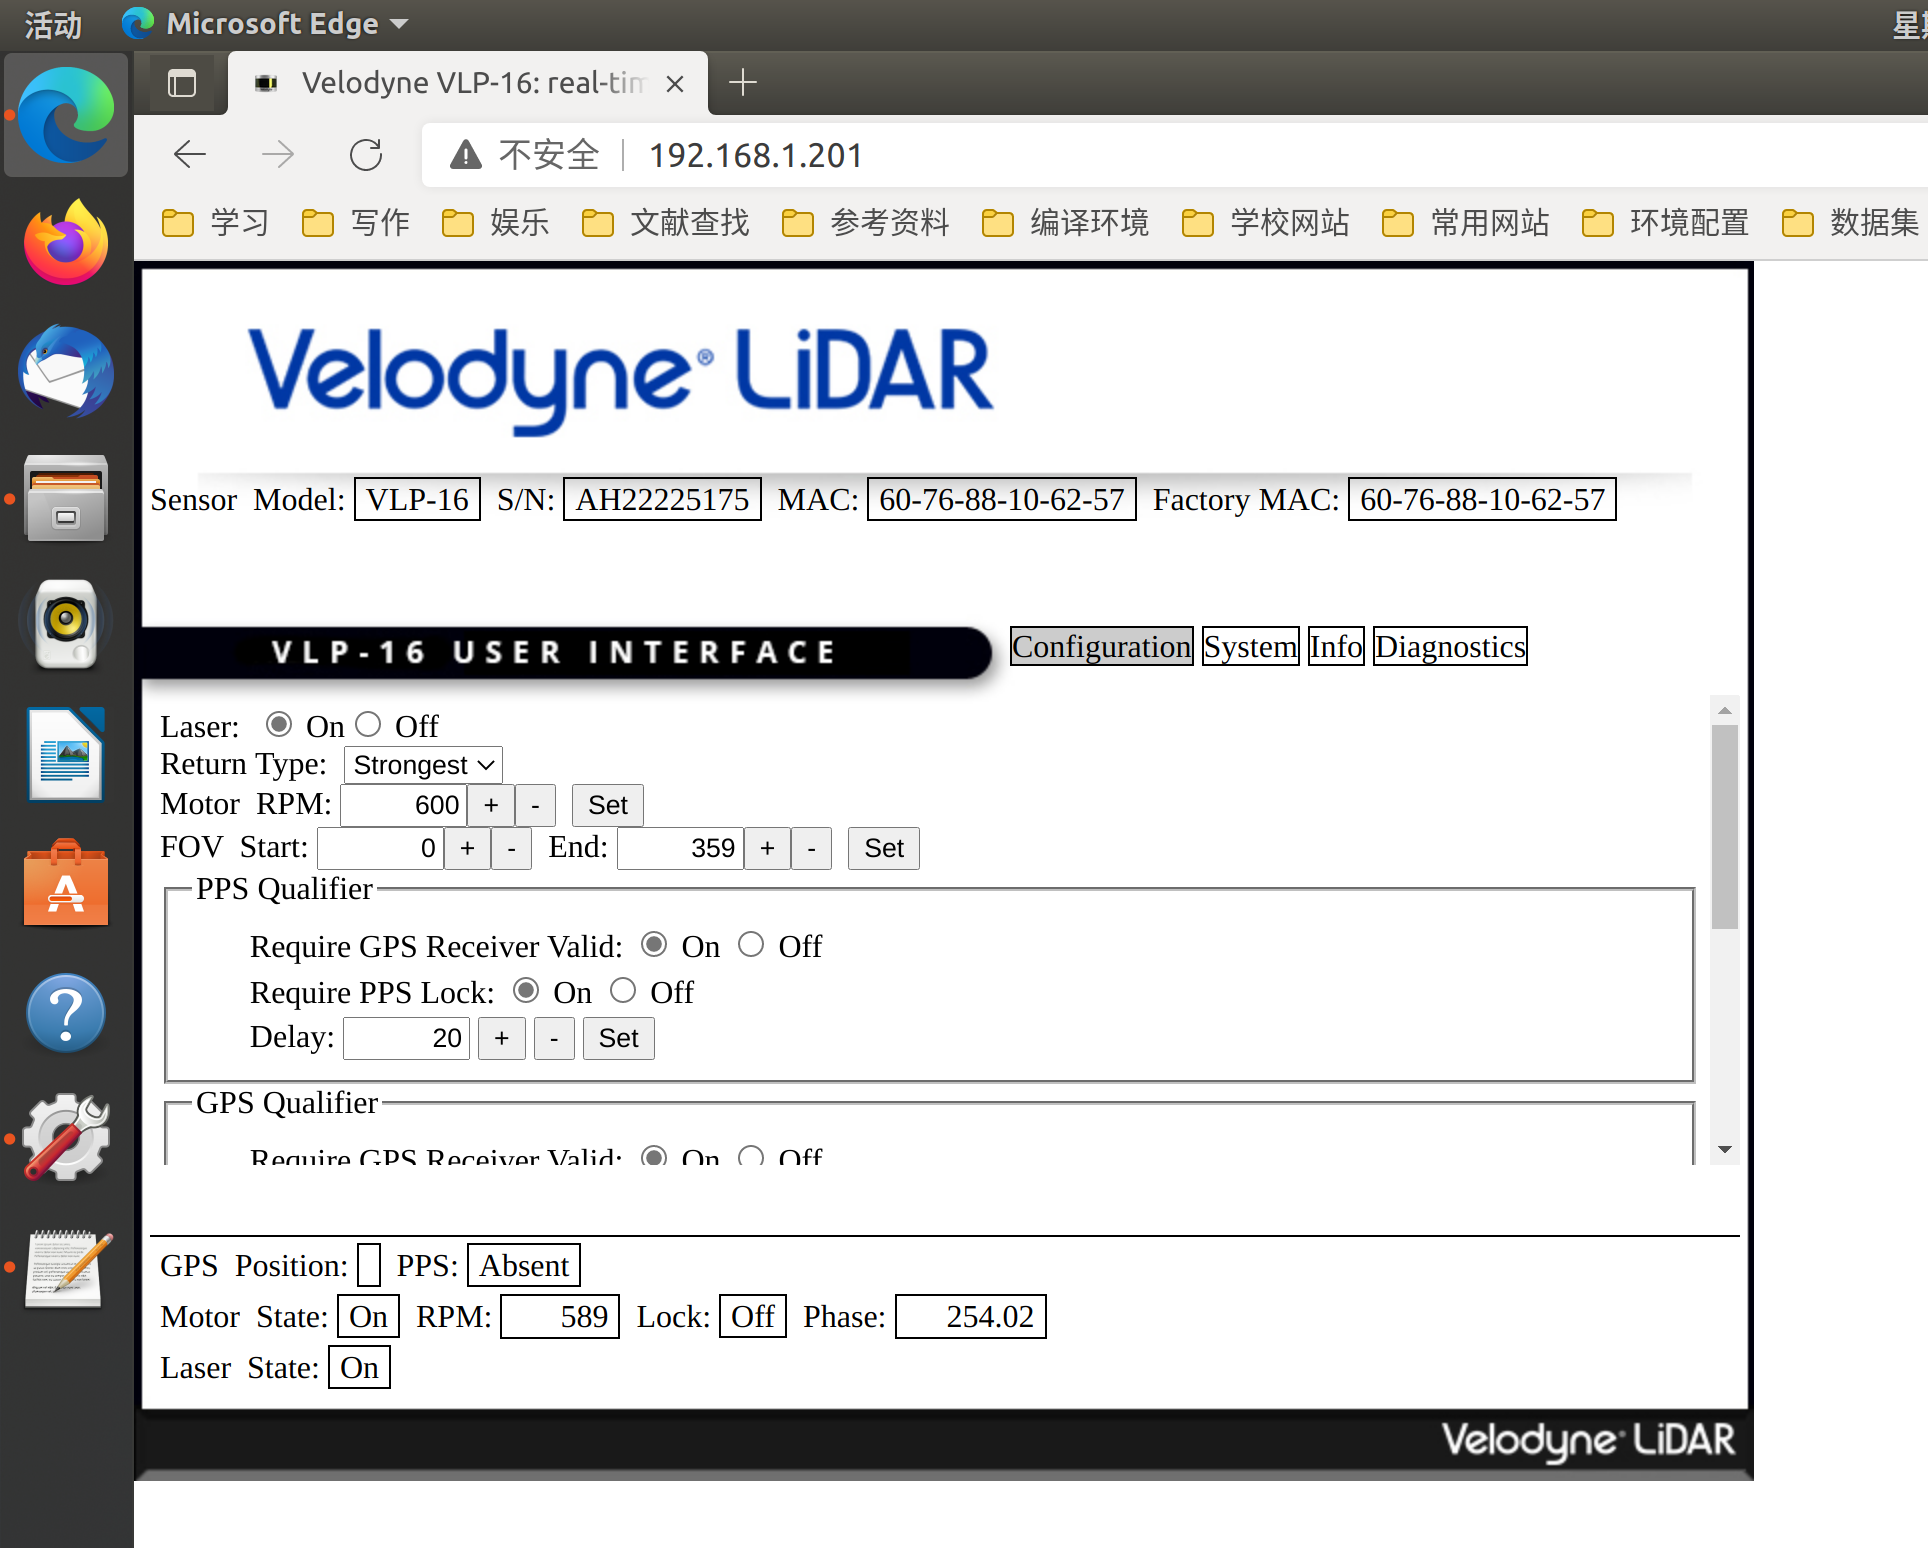Open the Return Type dropdown
This screenshot has height=1548, width=1928.
[x=422, y=764]
